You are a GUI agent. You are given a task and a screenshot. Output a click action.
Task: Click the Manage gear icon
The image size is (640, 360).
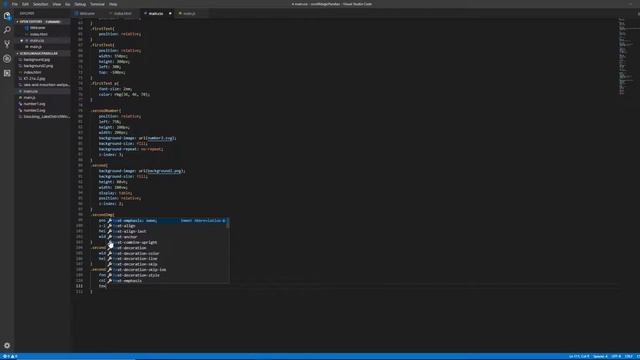(x=7, y=345)
